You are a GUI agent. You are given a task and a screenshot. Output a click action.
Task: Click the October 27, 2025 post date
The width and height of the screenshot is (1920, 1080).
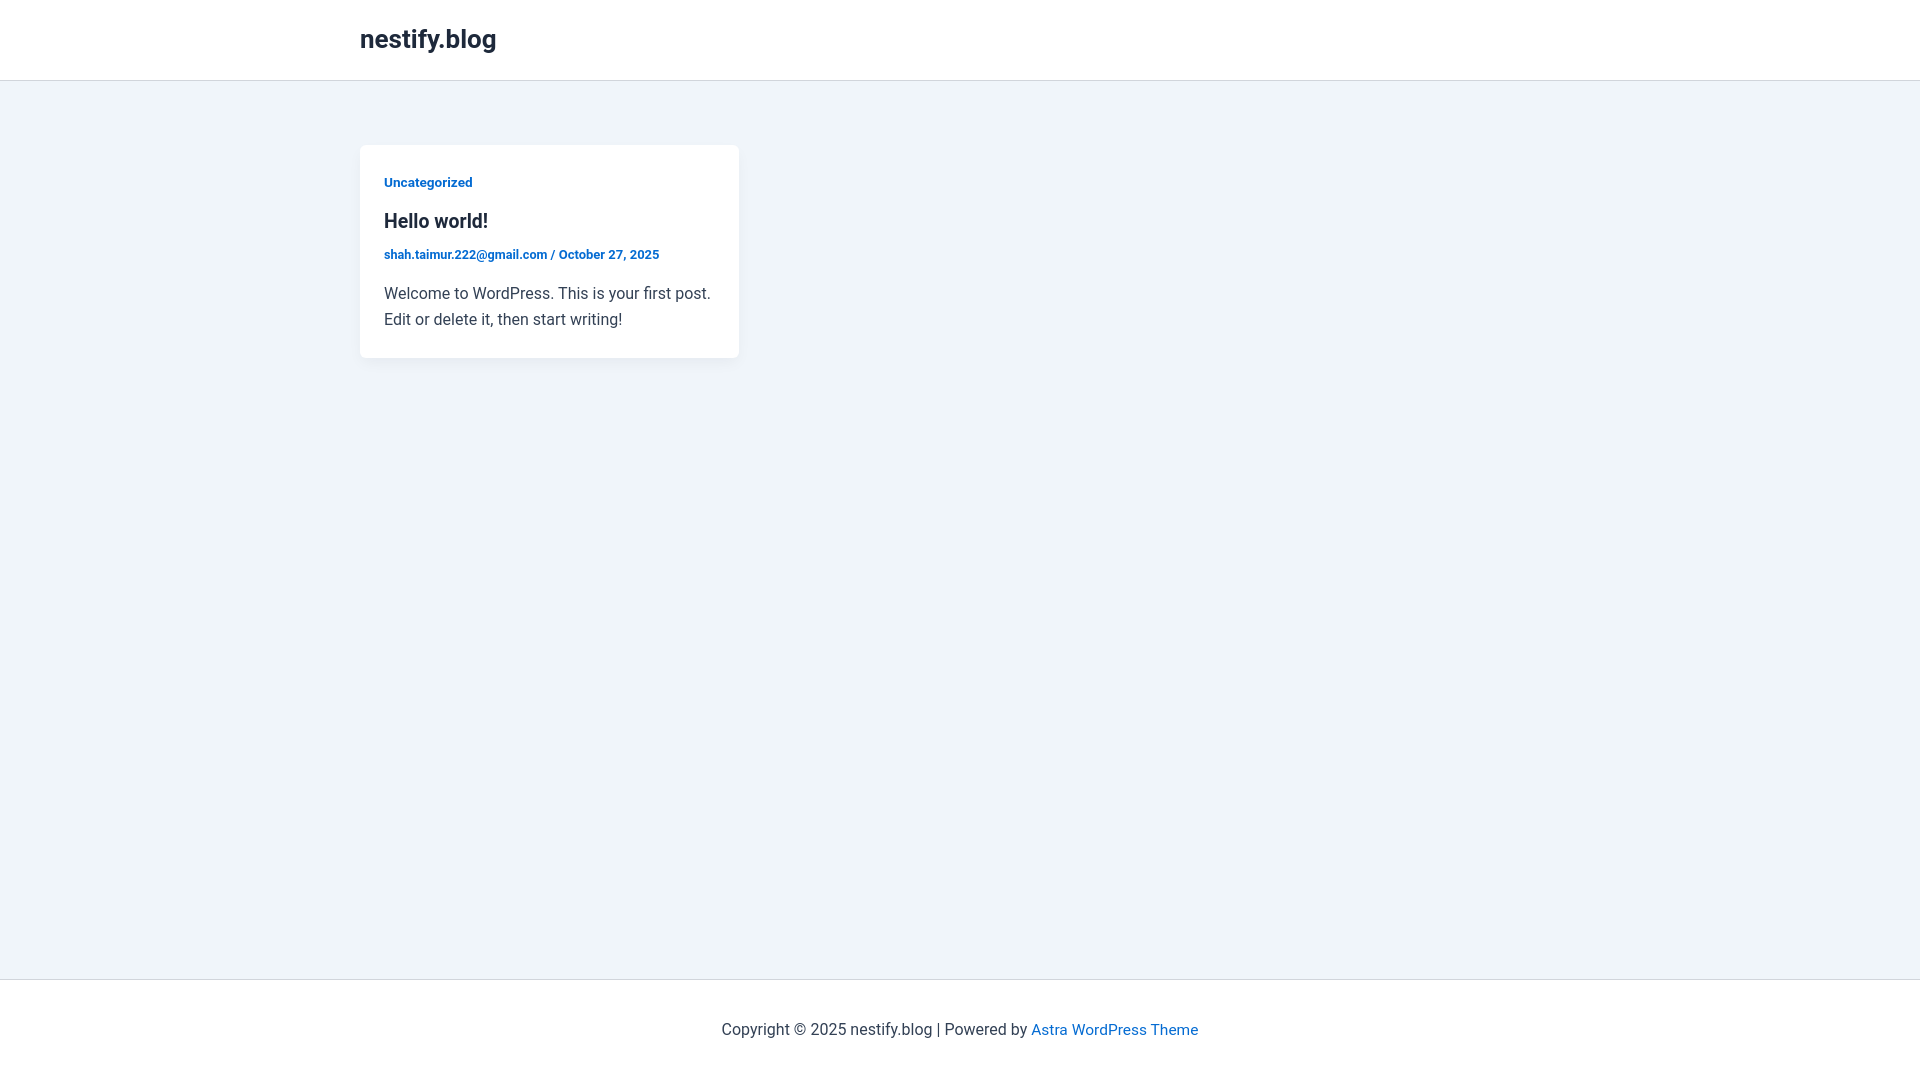(x=608, y=255)
